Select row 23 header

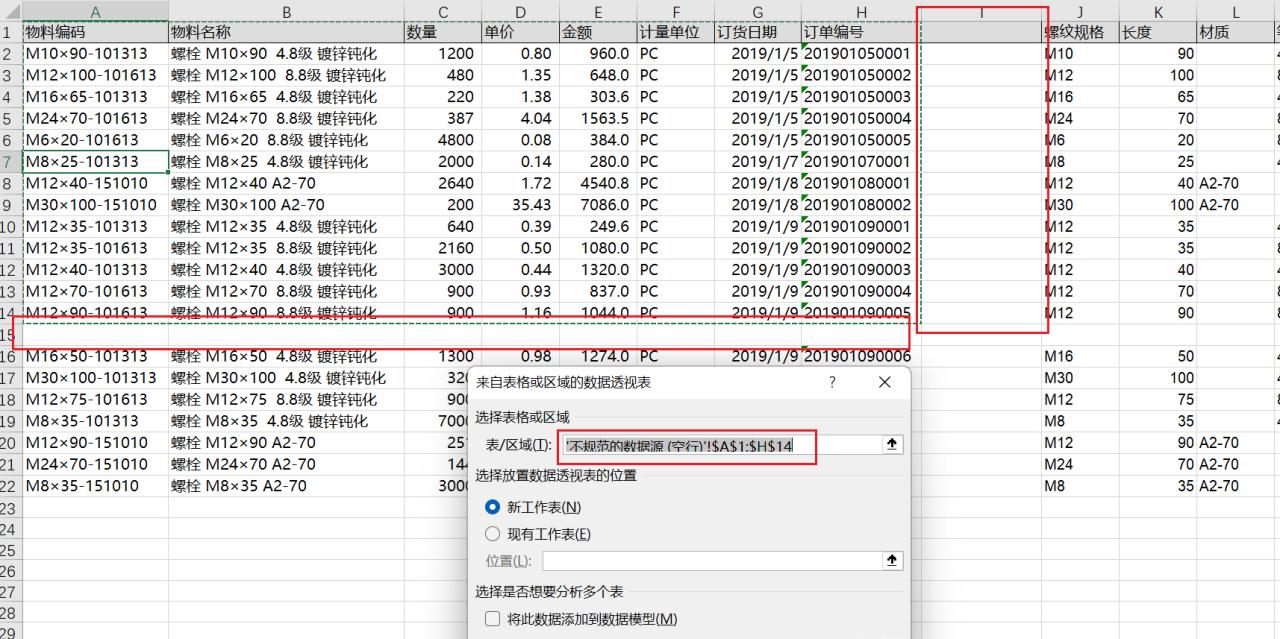coord(10,508)
